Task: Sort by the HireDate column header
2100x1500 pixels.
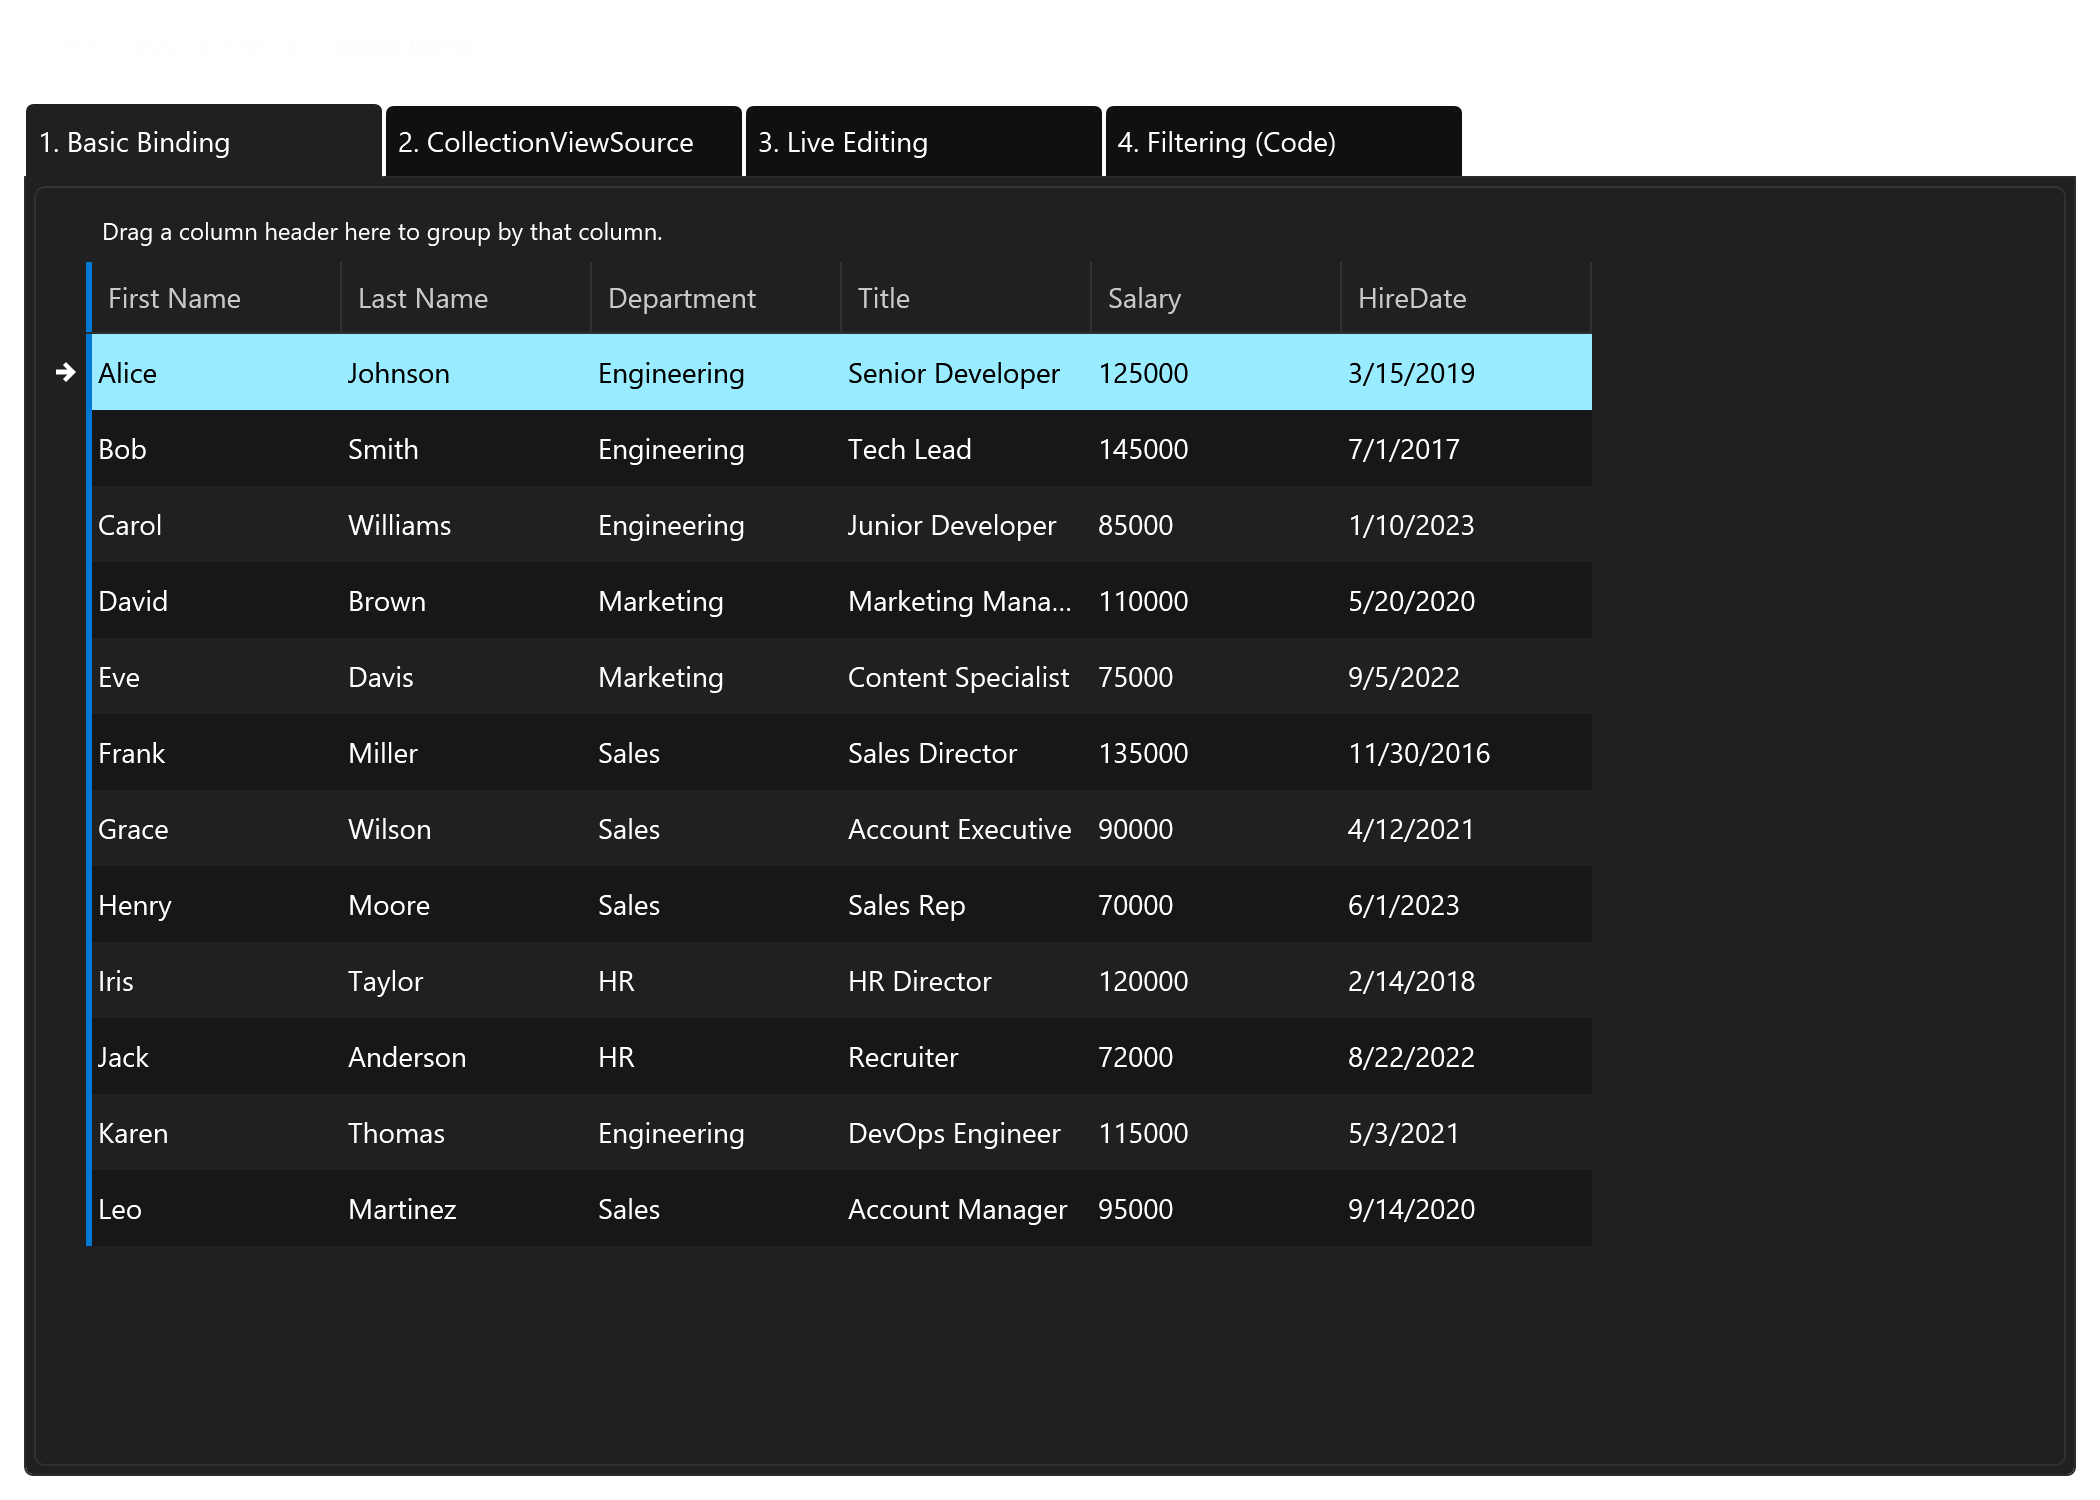Action: (x=1411, y=297)
